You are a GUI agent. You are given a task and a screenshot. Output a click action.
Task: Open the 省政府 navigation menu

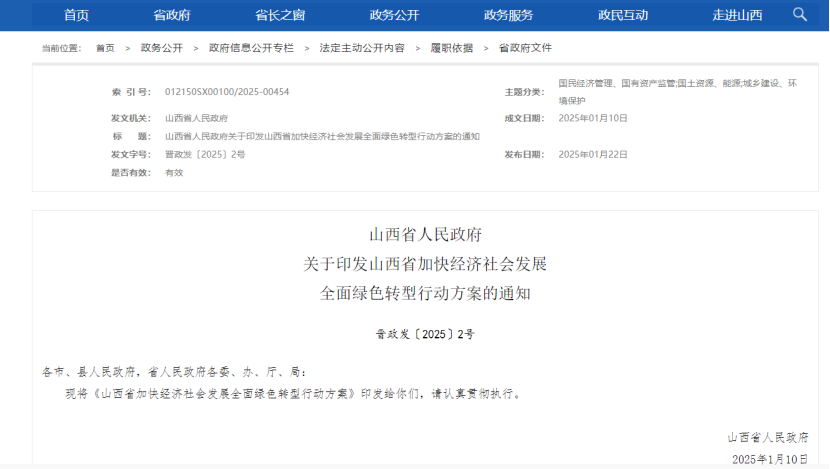(172, 15)
